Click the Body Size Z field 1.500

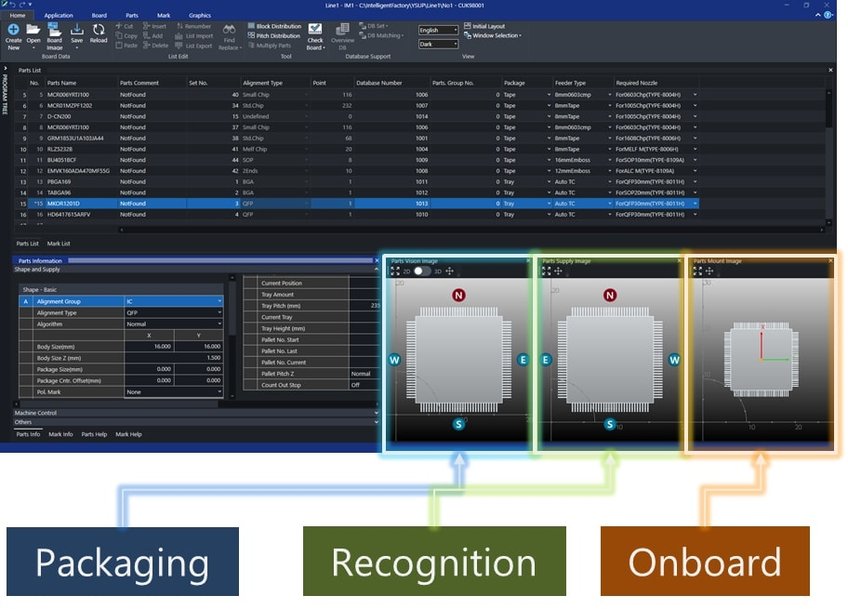[x=174, y=358]
